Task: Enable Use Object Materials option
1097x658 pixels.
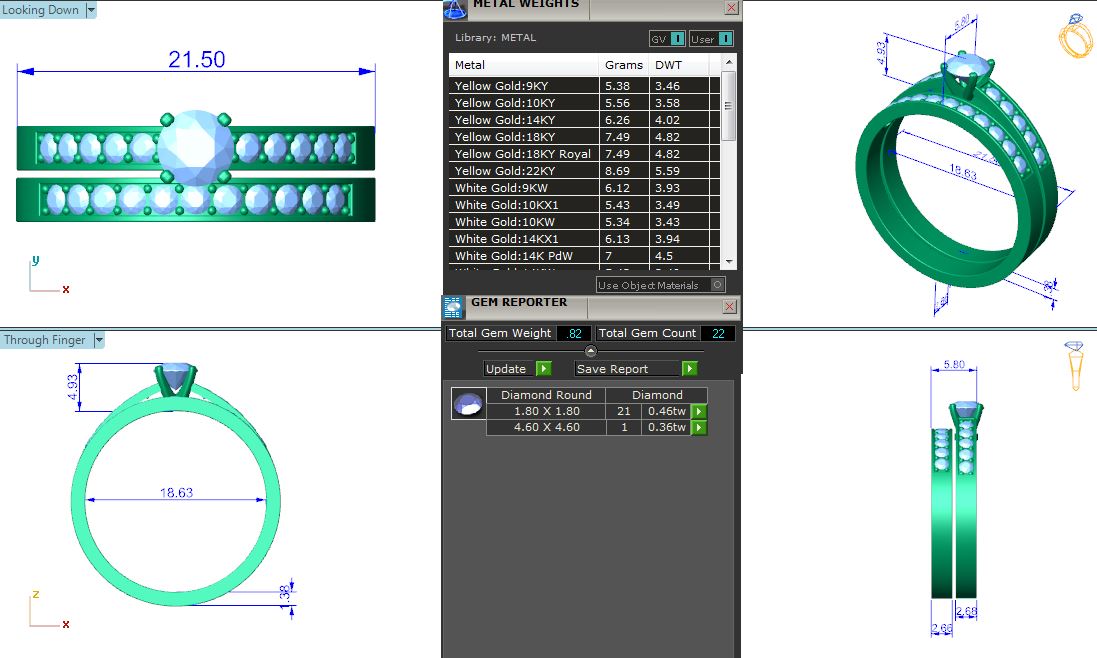Action: click(x=716, y=285)
